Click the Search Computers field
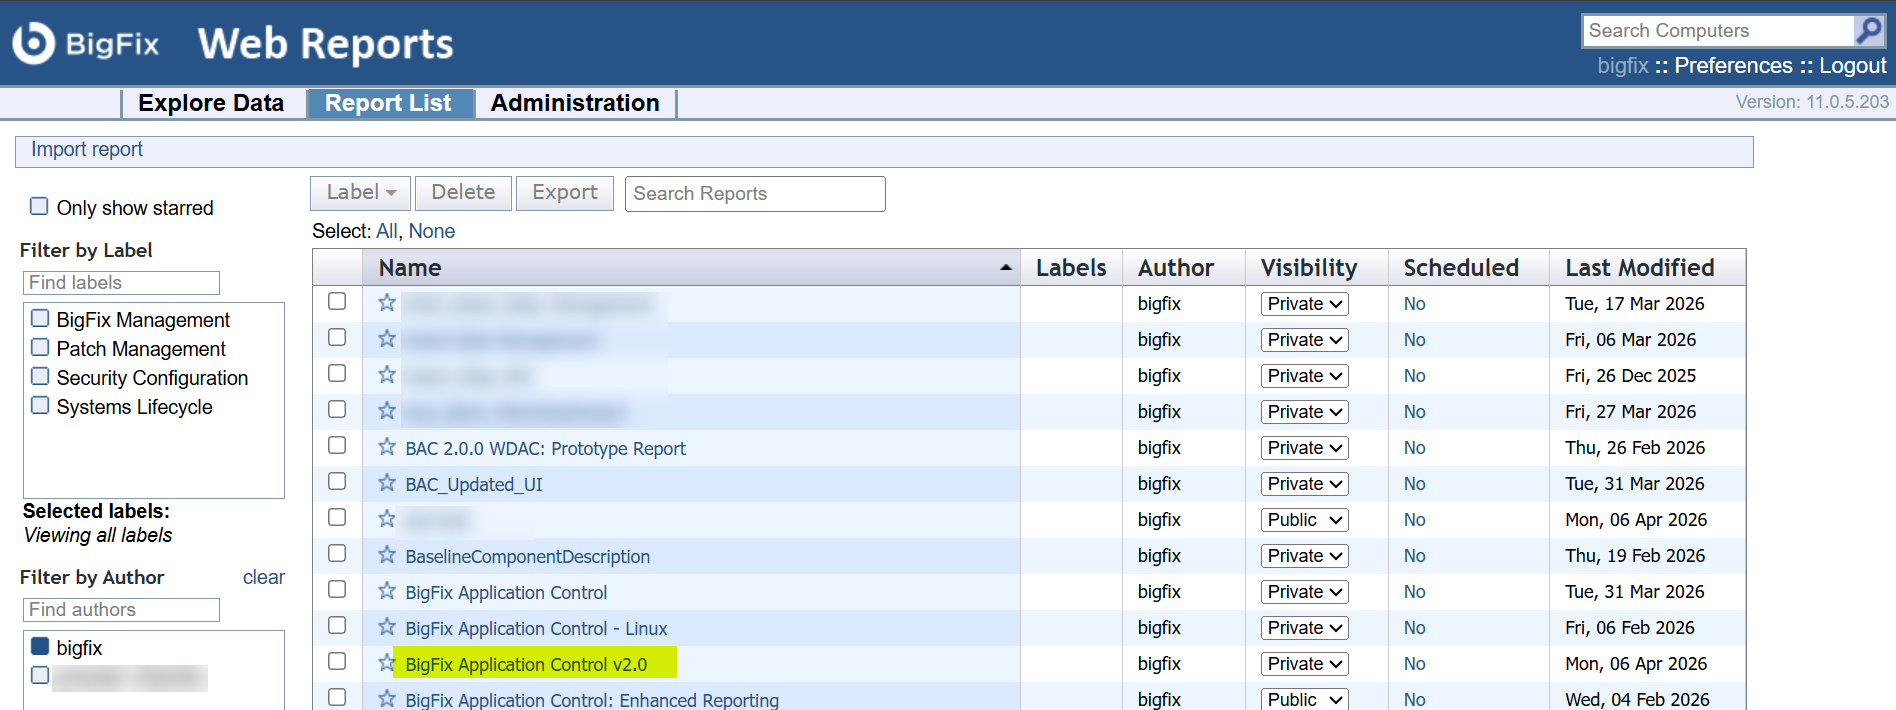The image size is (1896, 710). click(x=1718, y=31)
